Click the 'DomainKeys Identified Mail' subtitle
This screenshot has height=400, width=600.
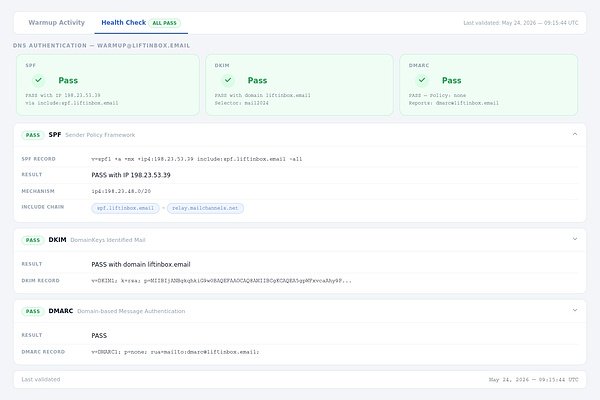pyautogui.click(x=108, y=240)
